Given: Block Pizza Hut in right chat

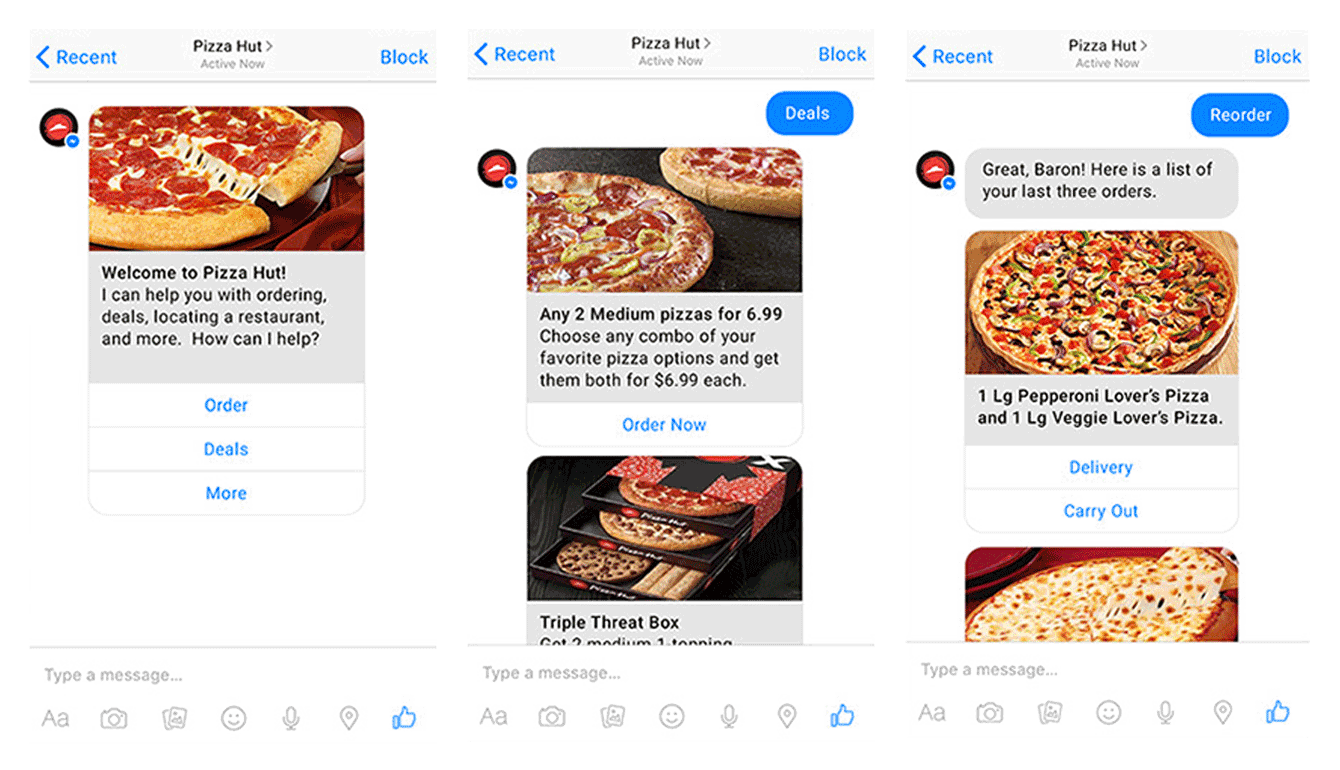Looking at the screenshot, I should [1278, 56].
